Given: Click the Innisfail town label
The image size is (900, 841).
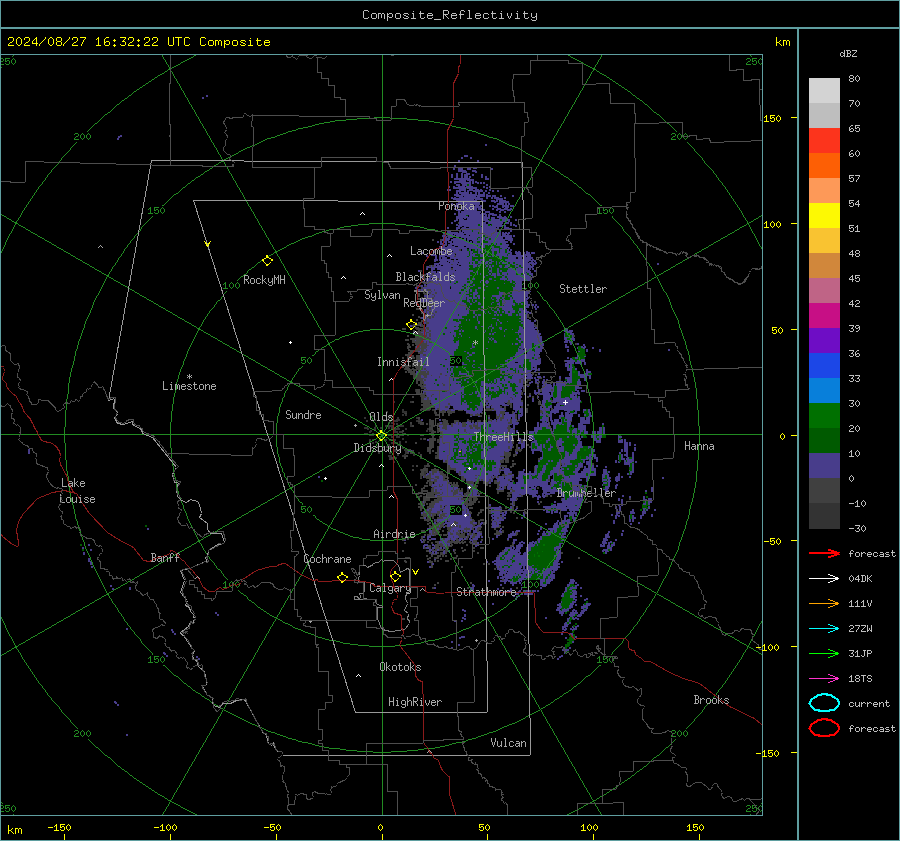Looking at the screenshot, I should click(x=403, y=362).
